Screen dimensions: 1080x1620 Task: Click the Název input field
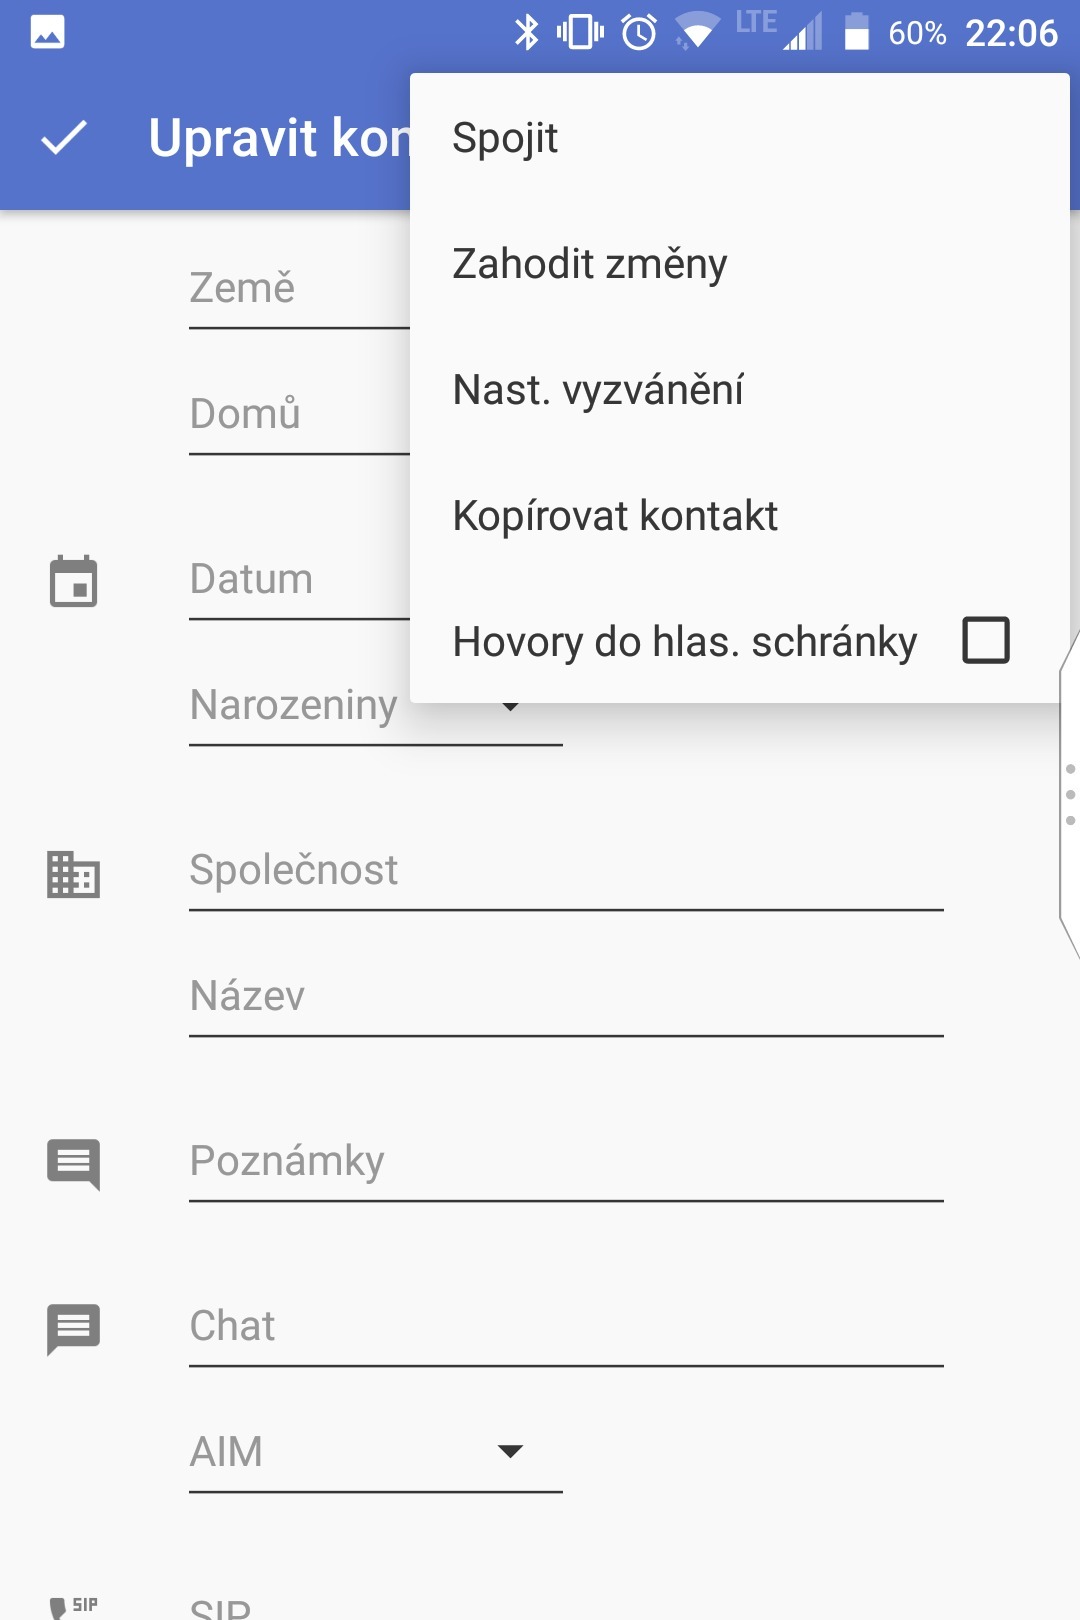[x=566, y=997]
